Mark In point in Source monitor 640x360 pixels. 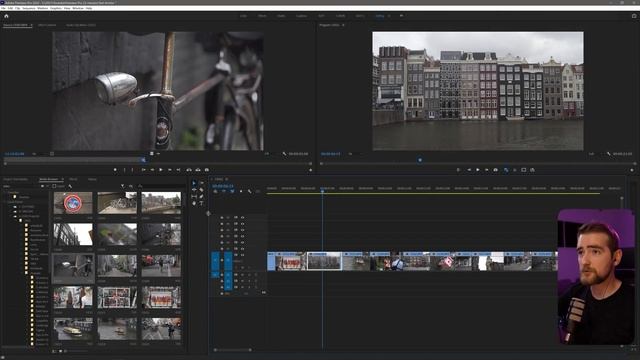[x=124, y=170]
